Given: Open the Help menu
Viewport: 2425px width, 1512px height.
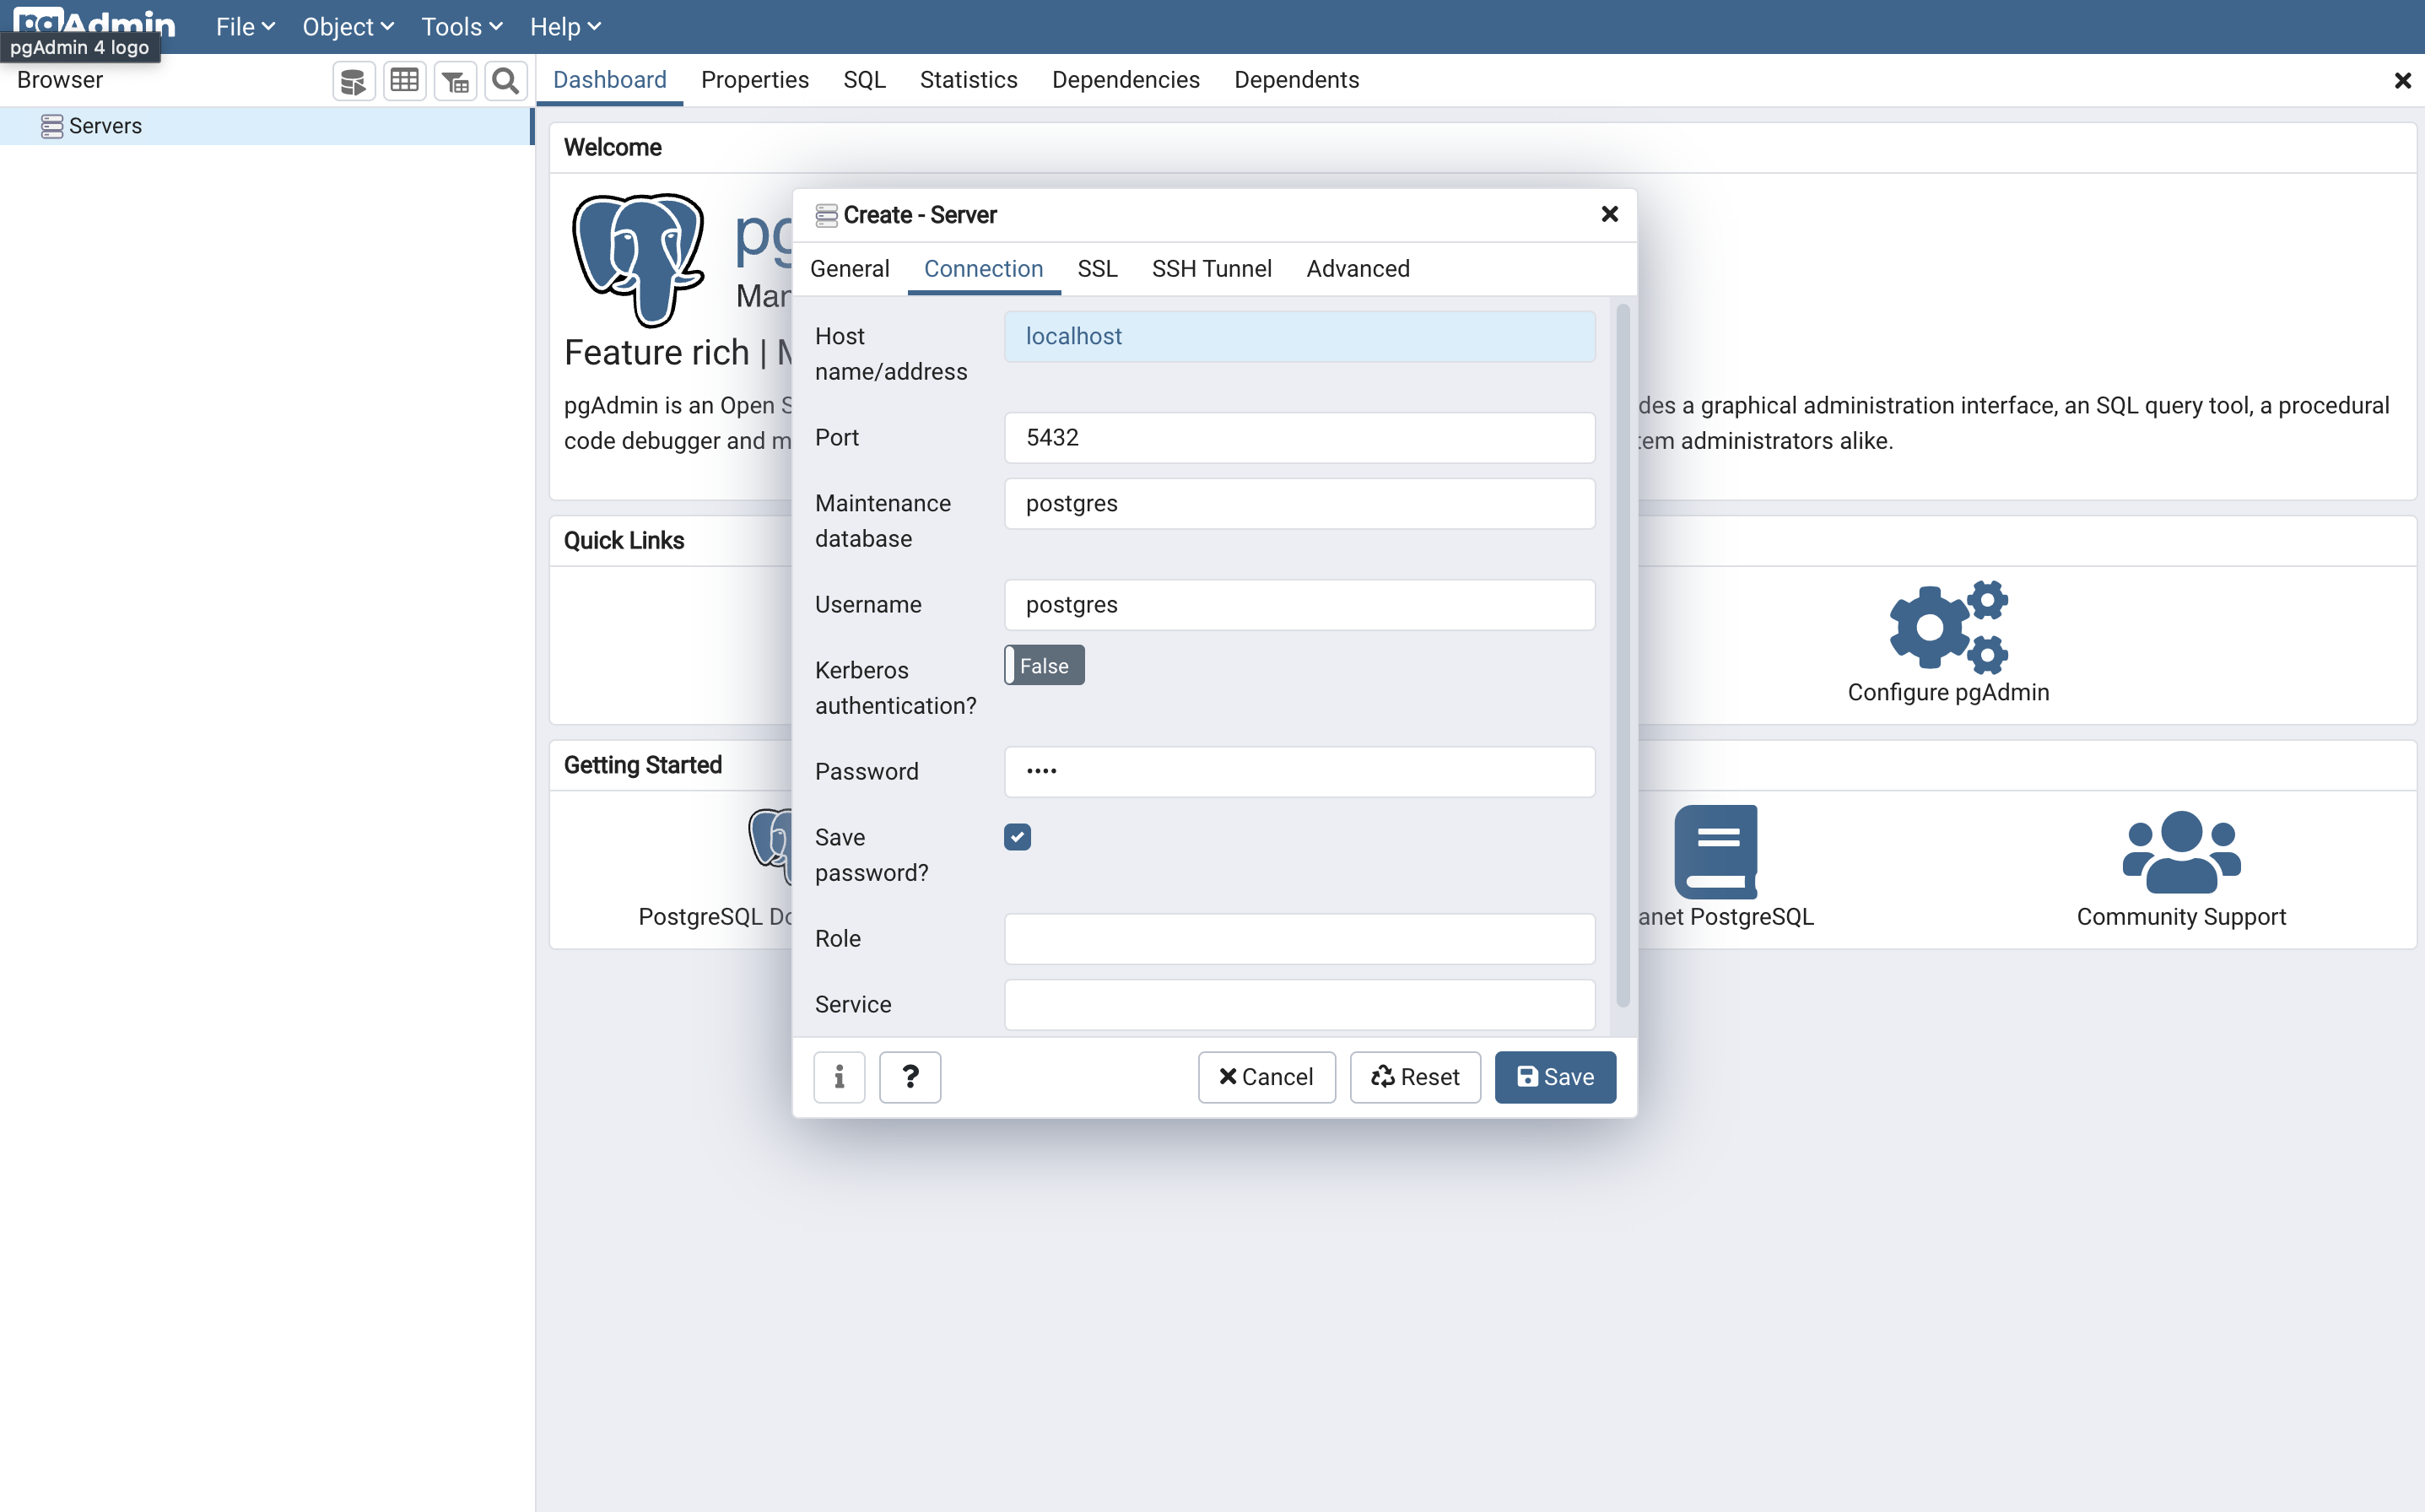Looking at the screenshot, I should (565, 27).
